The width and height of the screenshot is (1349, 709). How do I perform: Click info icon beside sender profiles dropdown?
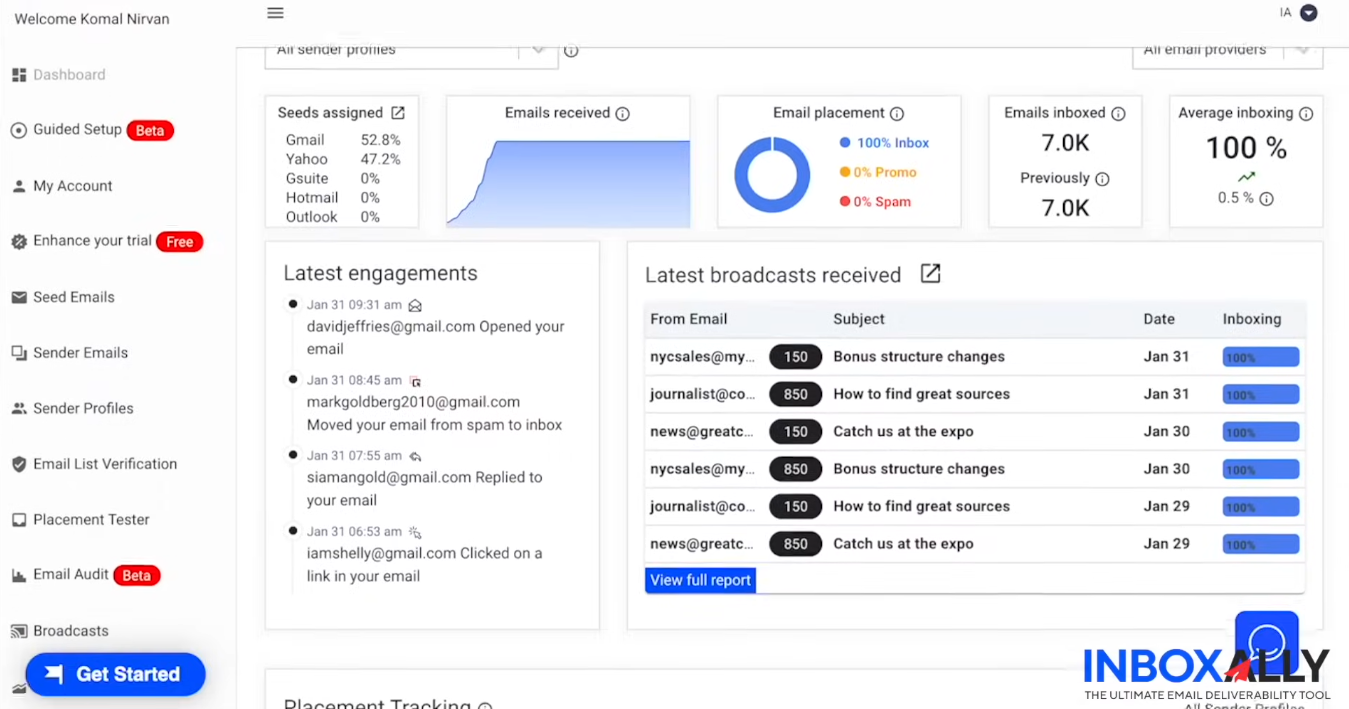(571, 51)
